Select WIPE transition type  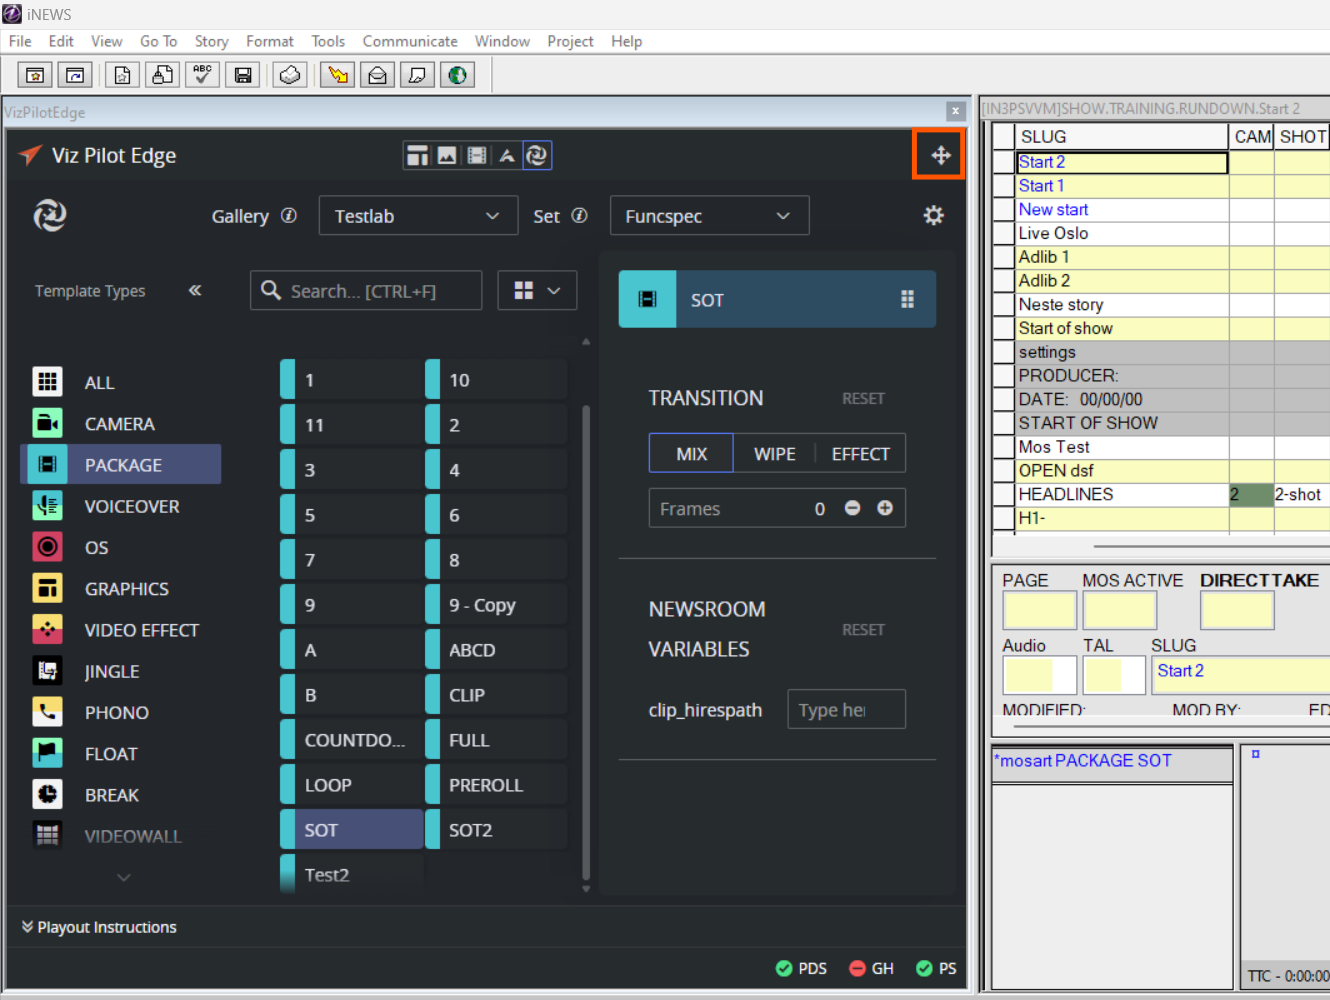click(775, 453)
